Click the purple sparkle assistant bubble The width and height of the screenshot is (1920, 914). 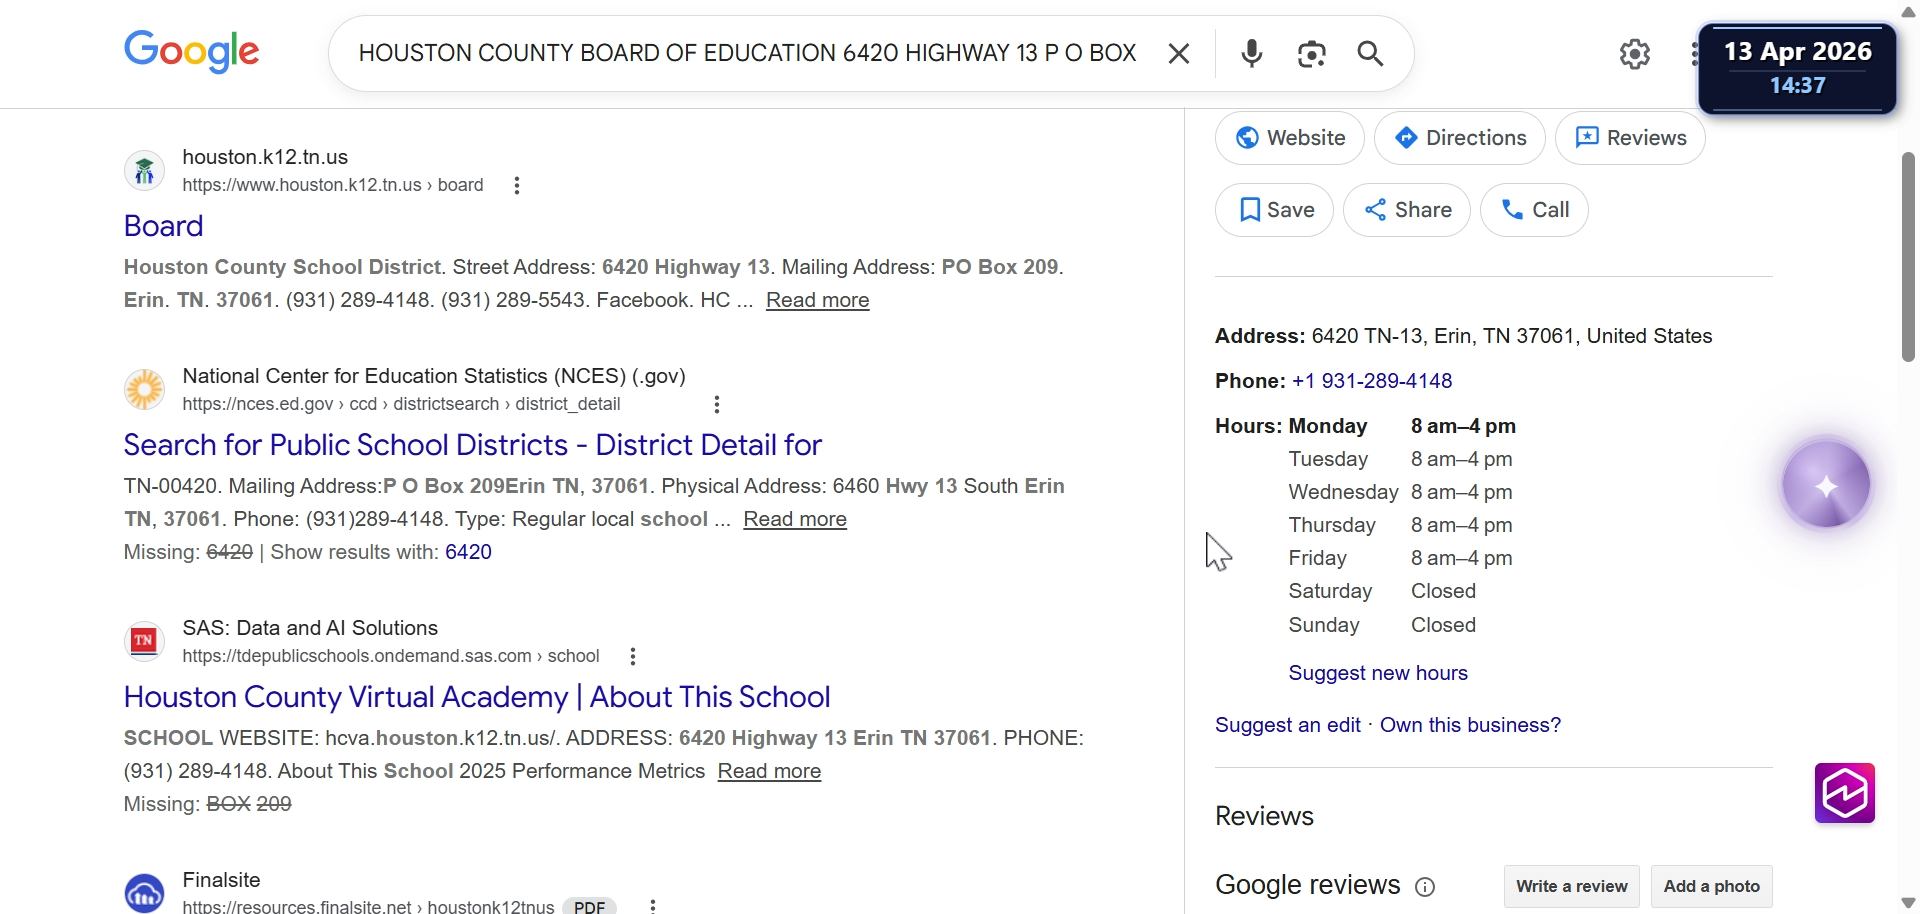(1826, 486)
